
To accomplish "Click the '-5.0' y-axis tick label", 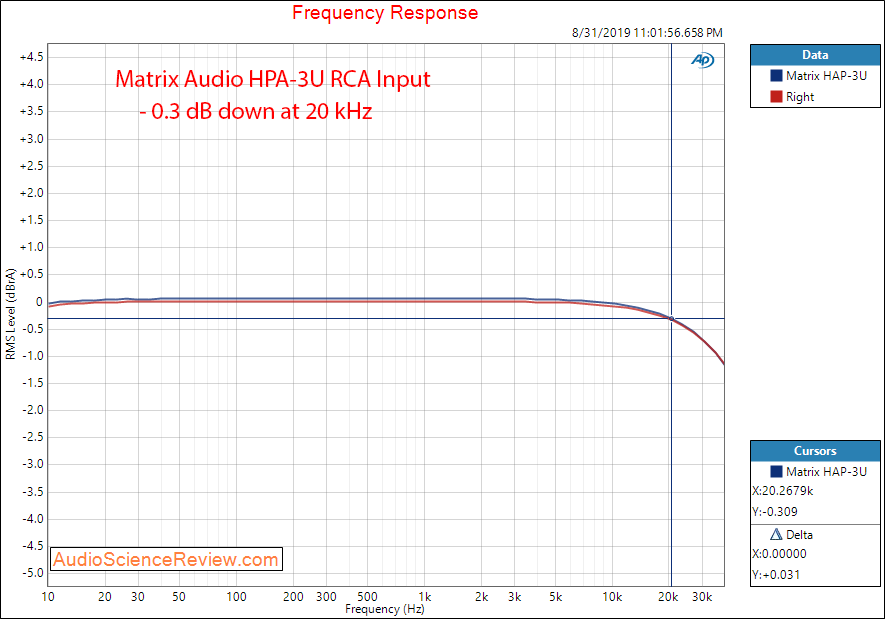I will [x=33, y=573].
